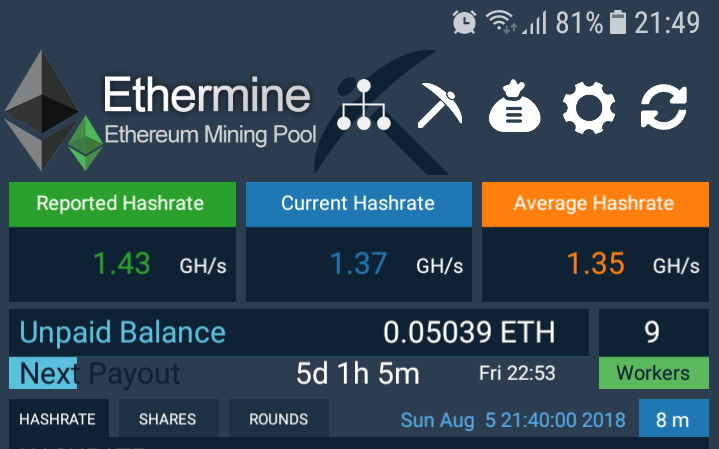Image resolution: width=719 pixels, height=449 pixels.
Task: Tap the Sun Aug 5 21:40:00 2018 timestamp
Action: (x=513, y=420)
